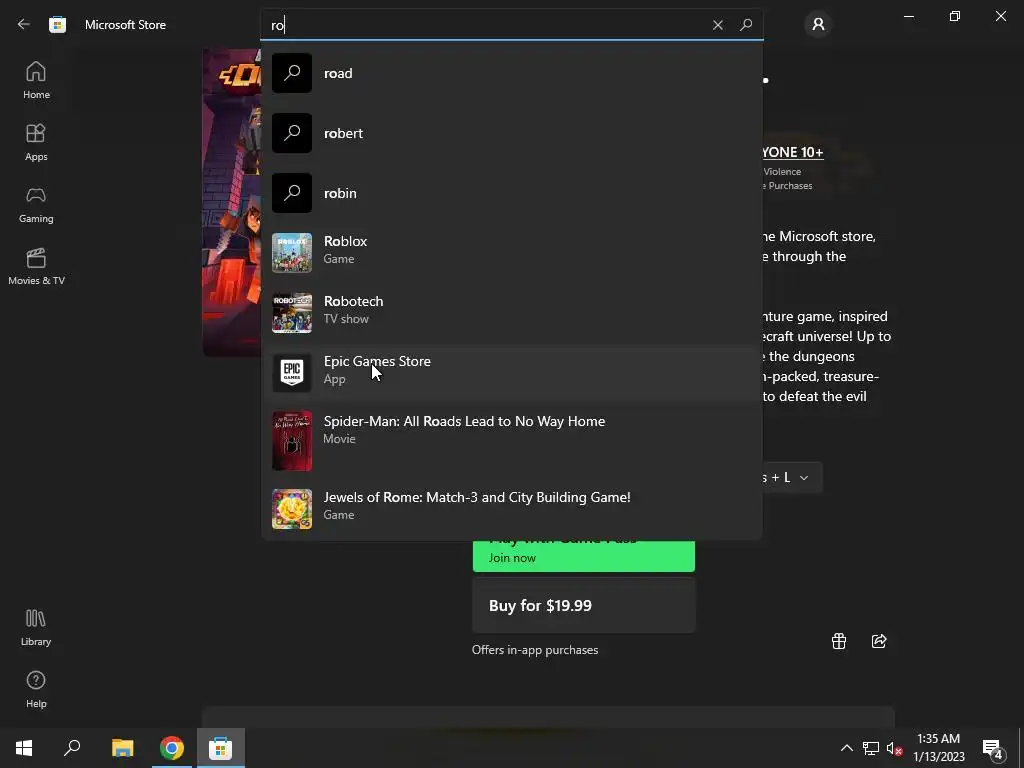Viewport: 1024px width, 768px height.
Task: Click the Roblox thumbnail icon
Action: click(x=291, y=253)
